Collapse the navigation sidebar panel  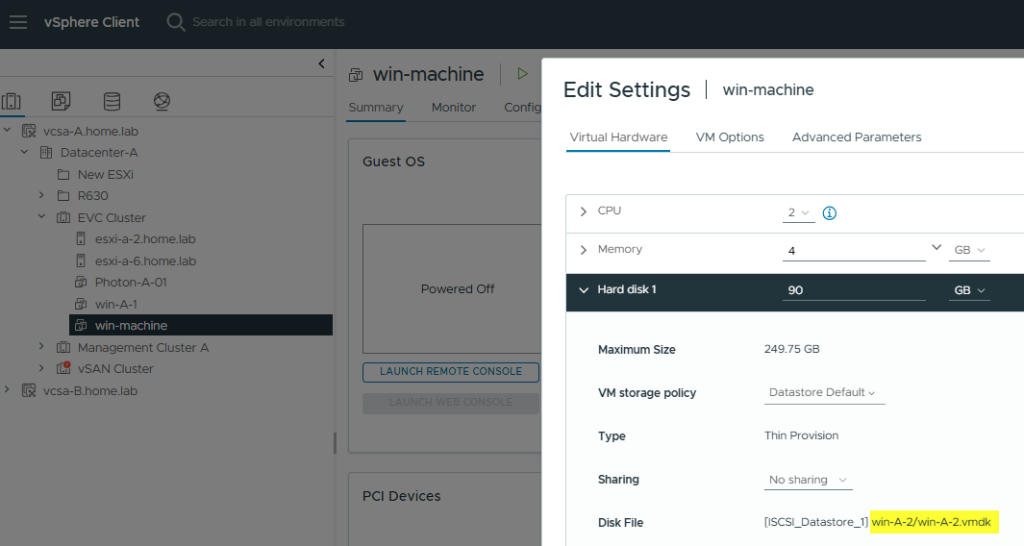(321, 63)
